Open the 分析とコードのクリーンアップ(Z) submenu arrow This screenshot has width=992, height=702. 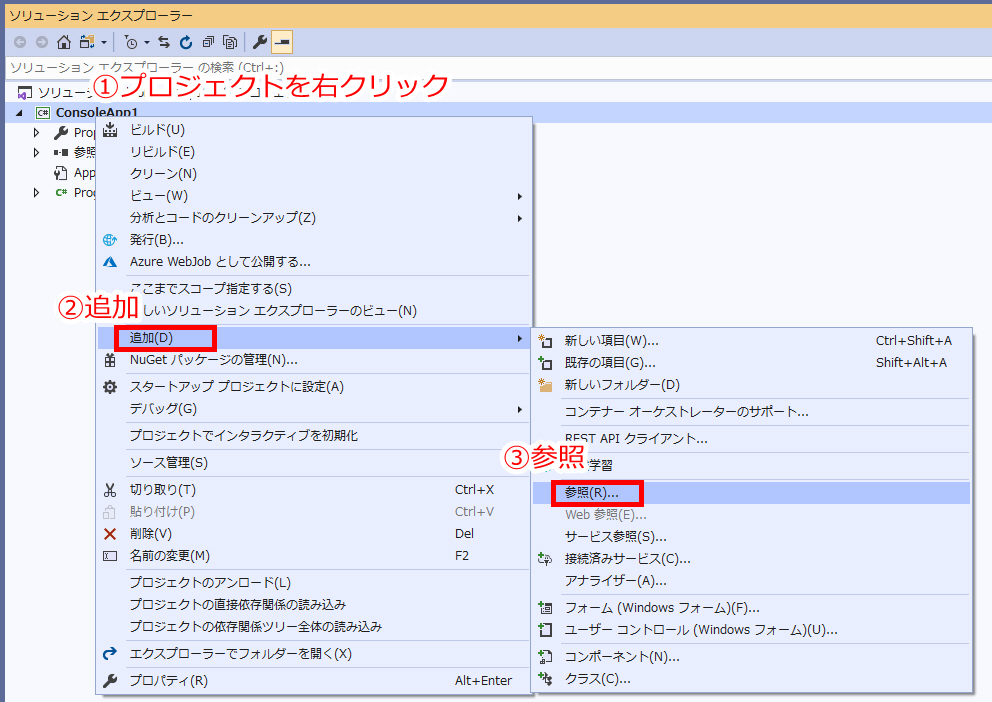click(519, 218)
